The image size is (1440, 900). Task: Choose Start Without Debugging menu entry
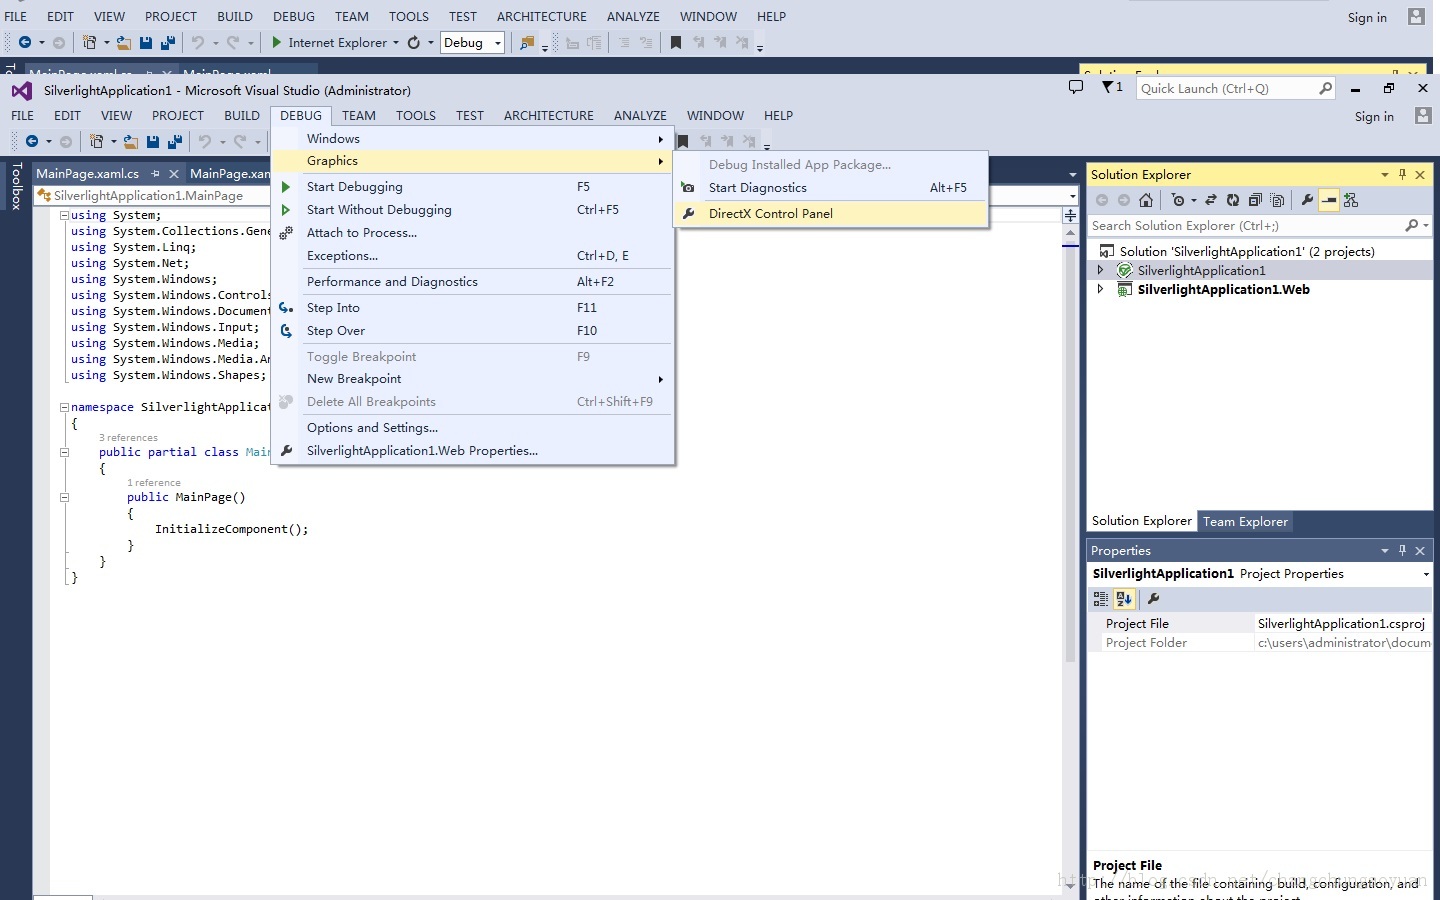coord(472,210)
